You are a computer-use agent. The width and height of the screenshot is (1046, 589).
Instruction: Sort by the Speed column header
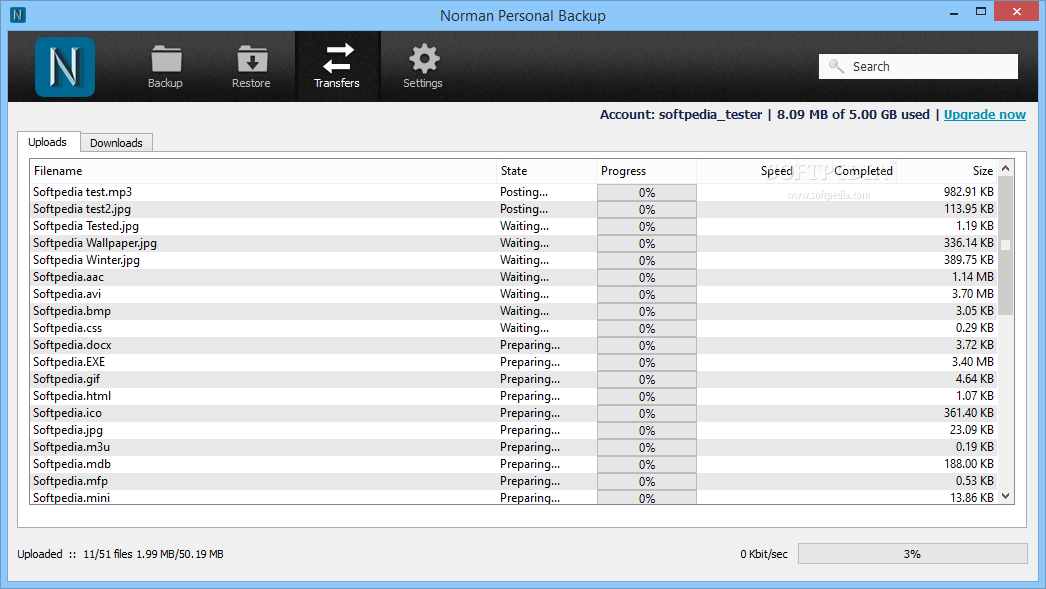(746, 171)
